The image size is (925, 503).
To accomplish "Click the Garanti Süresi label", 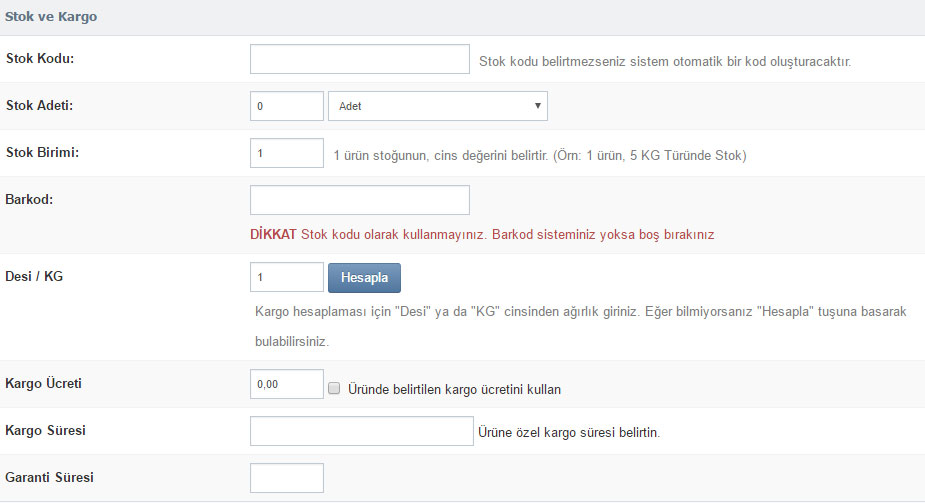I will pyautogui.click(x=50, y=477).
